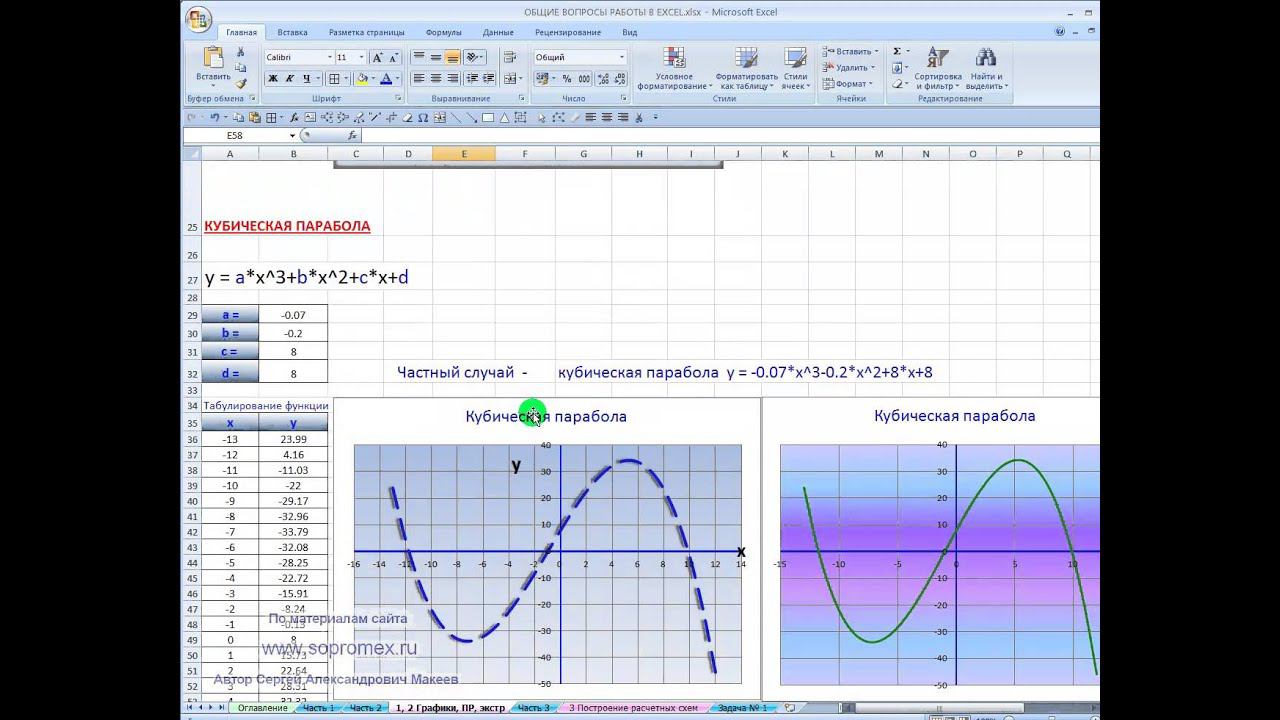Toggle center text alignment
The width and height of the screenshot is (1280, 720).
(436, 78)
